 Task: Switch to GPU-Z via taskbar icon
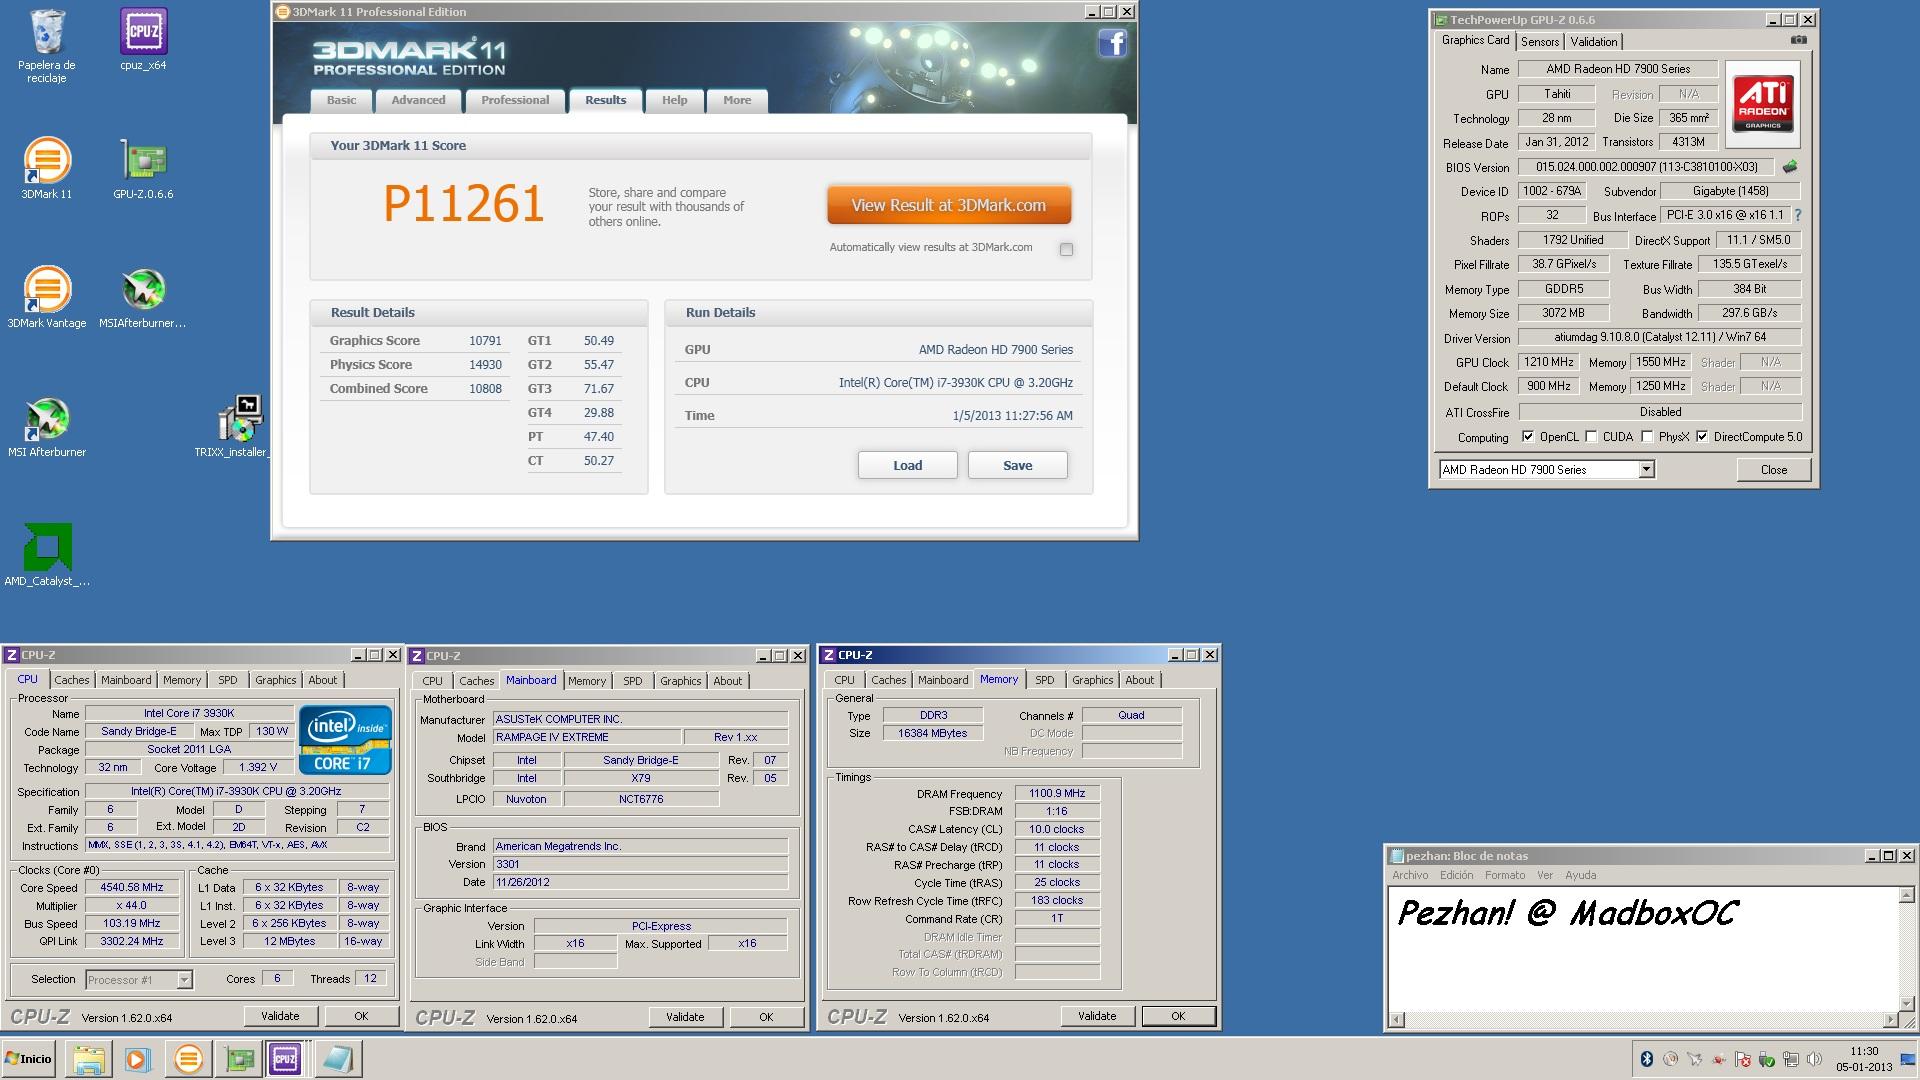239,1058
